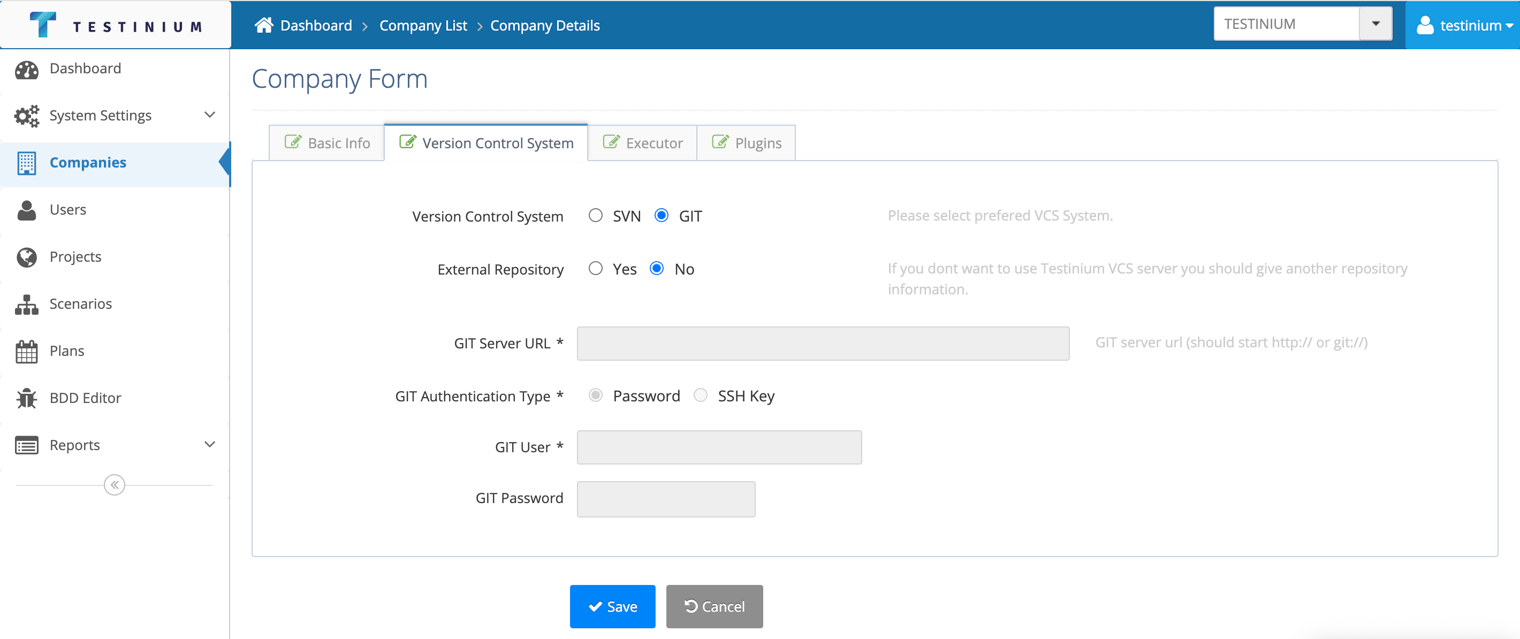
Task: Select the GIT radio button
Action: coord(662,215)
